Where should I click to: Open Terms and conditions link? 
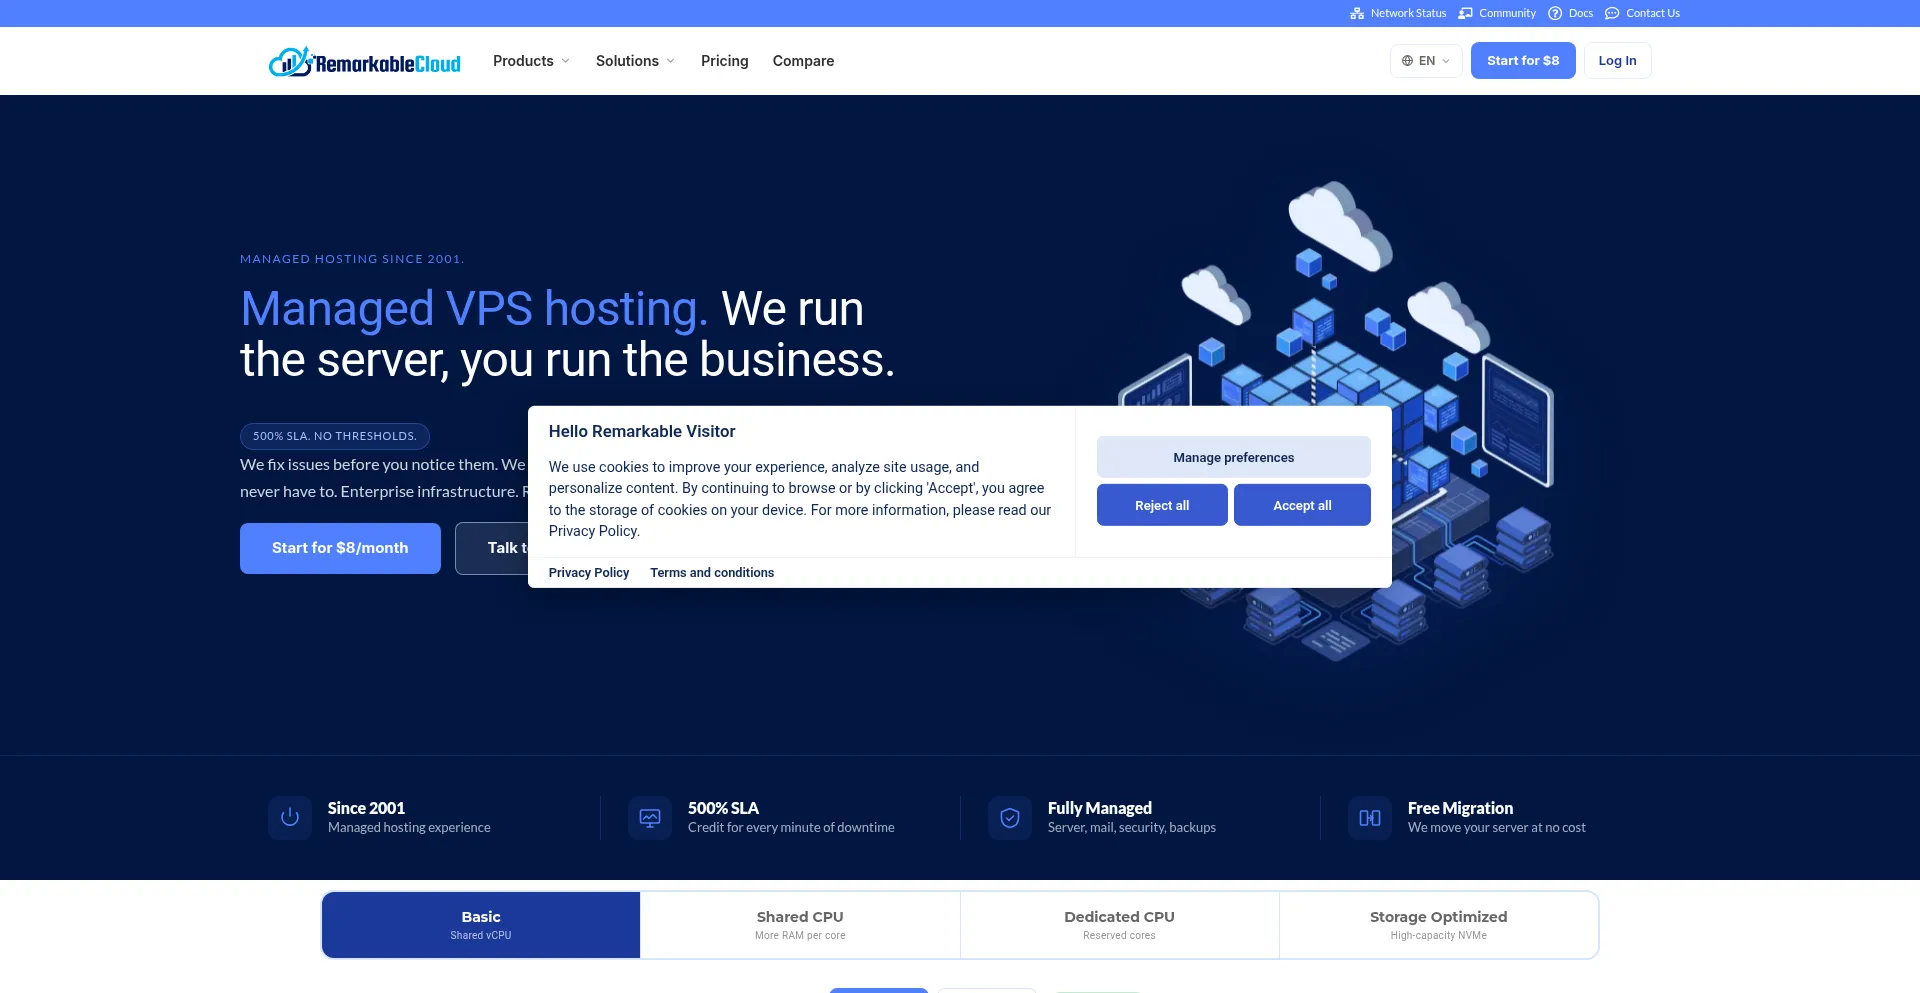click(712, 573)
